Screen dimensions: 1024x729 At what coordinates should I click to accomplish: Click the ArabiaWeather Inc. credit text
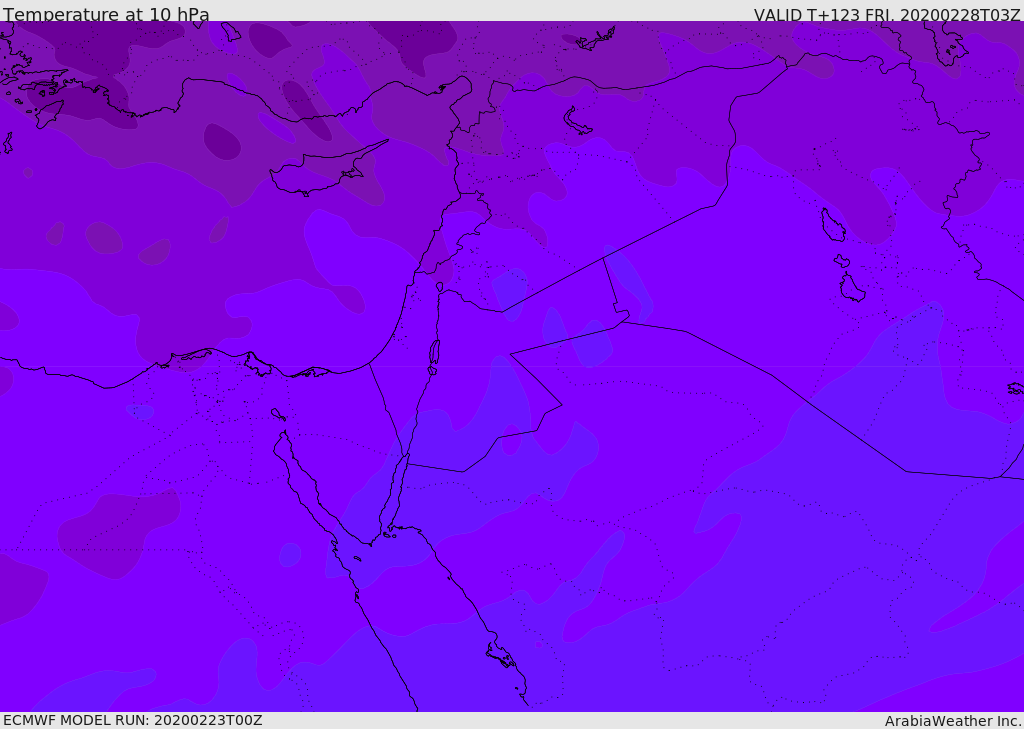pos(952,720)
